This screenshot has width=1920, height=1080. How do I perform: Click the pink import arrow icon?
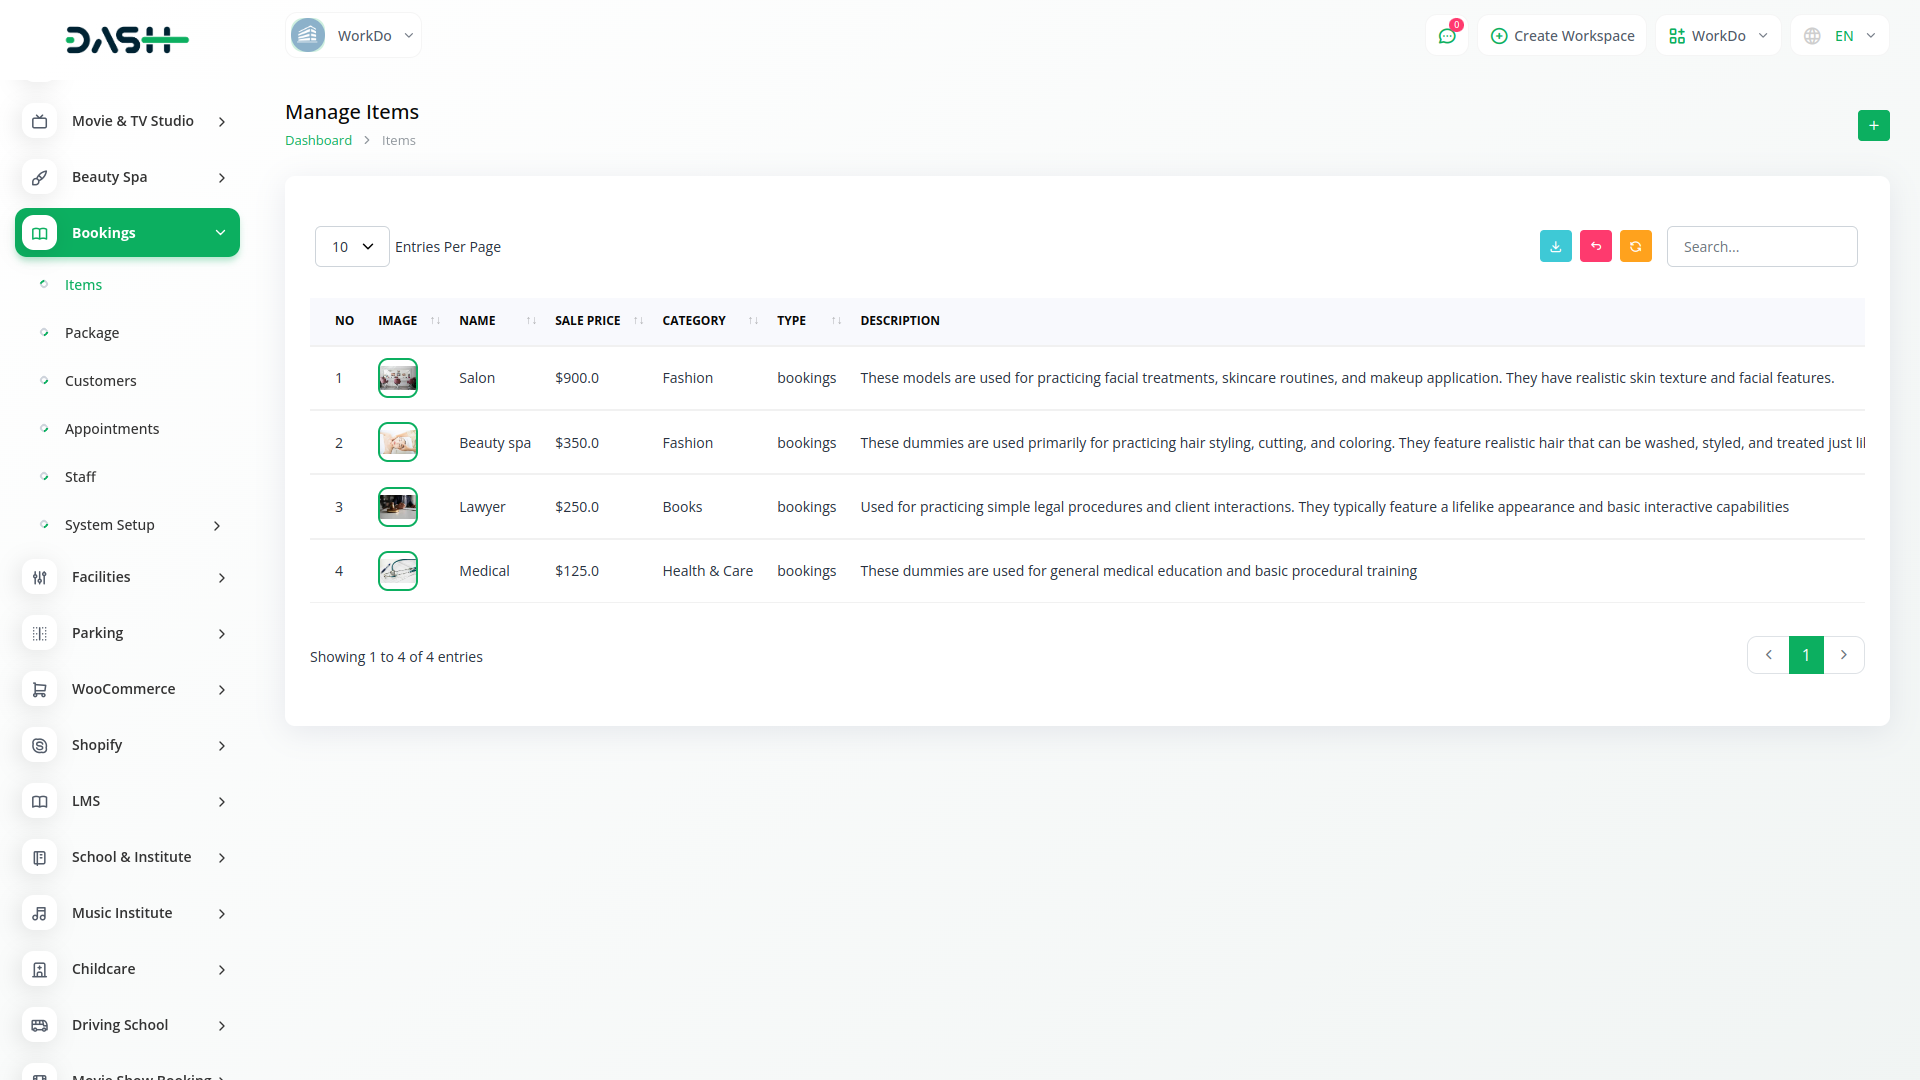click(1595, 246)
